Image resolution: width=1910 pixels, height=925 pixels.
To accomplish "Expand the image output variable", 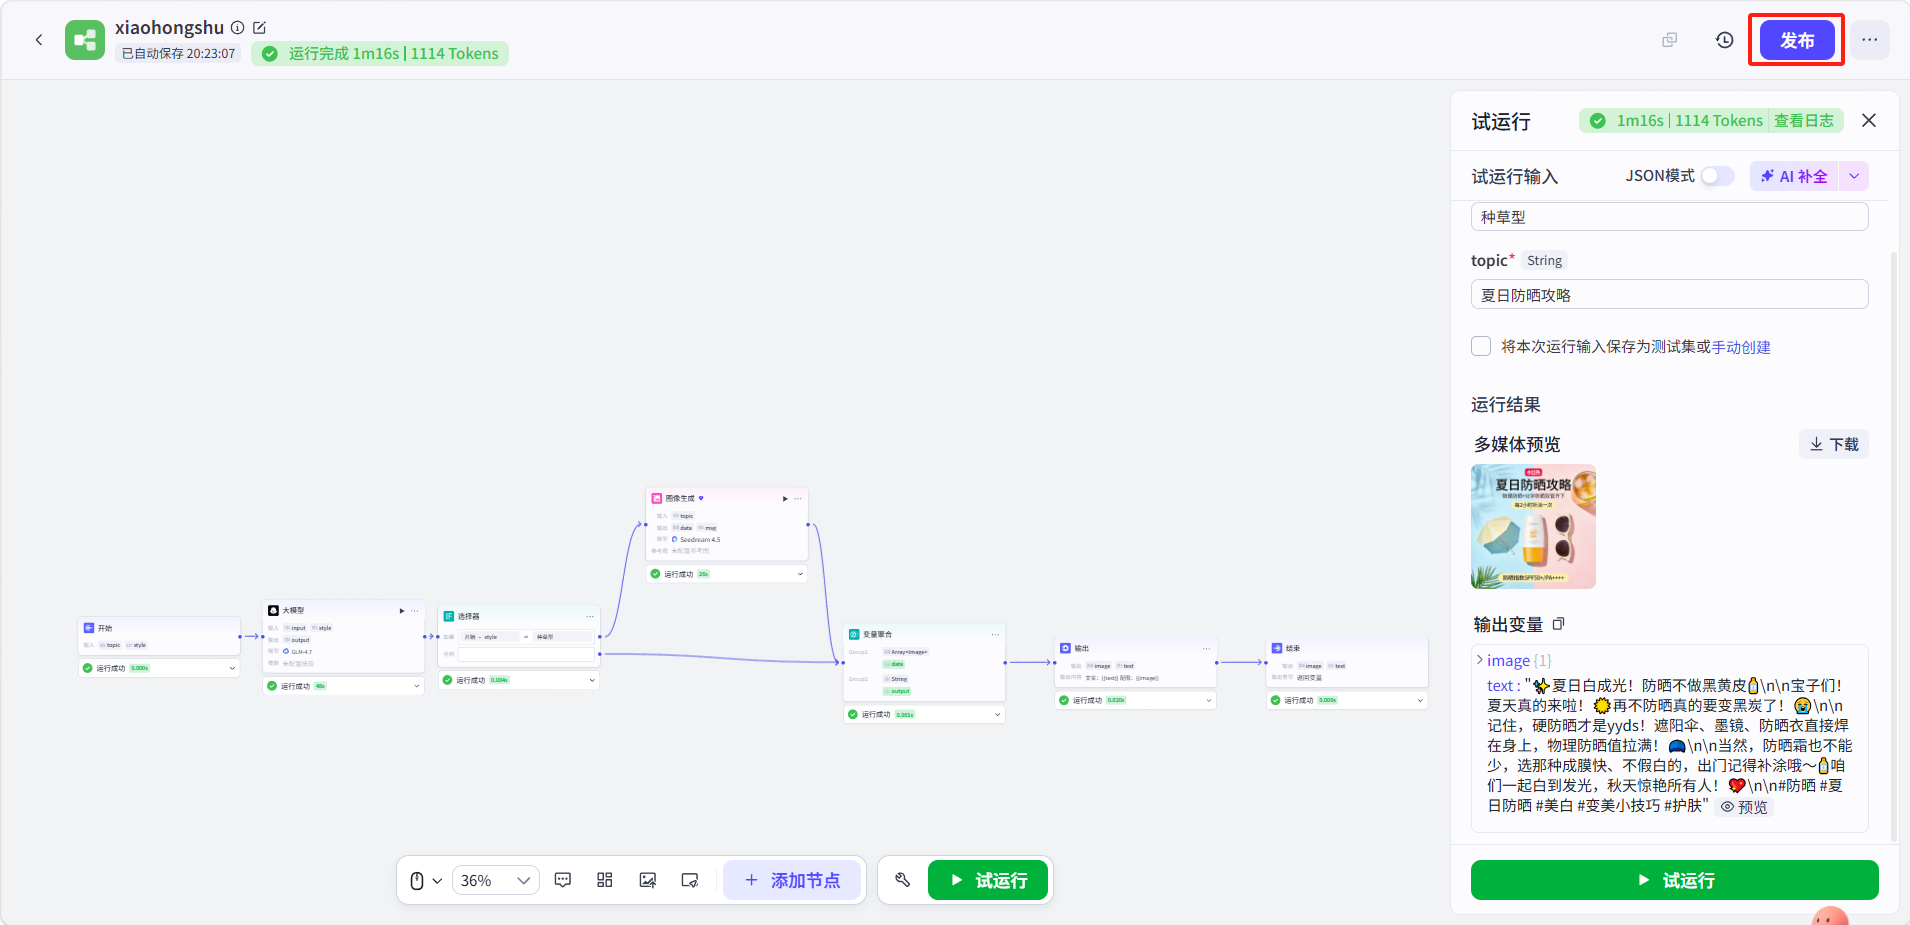I will coord(1480,660).
